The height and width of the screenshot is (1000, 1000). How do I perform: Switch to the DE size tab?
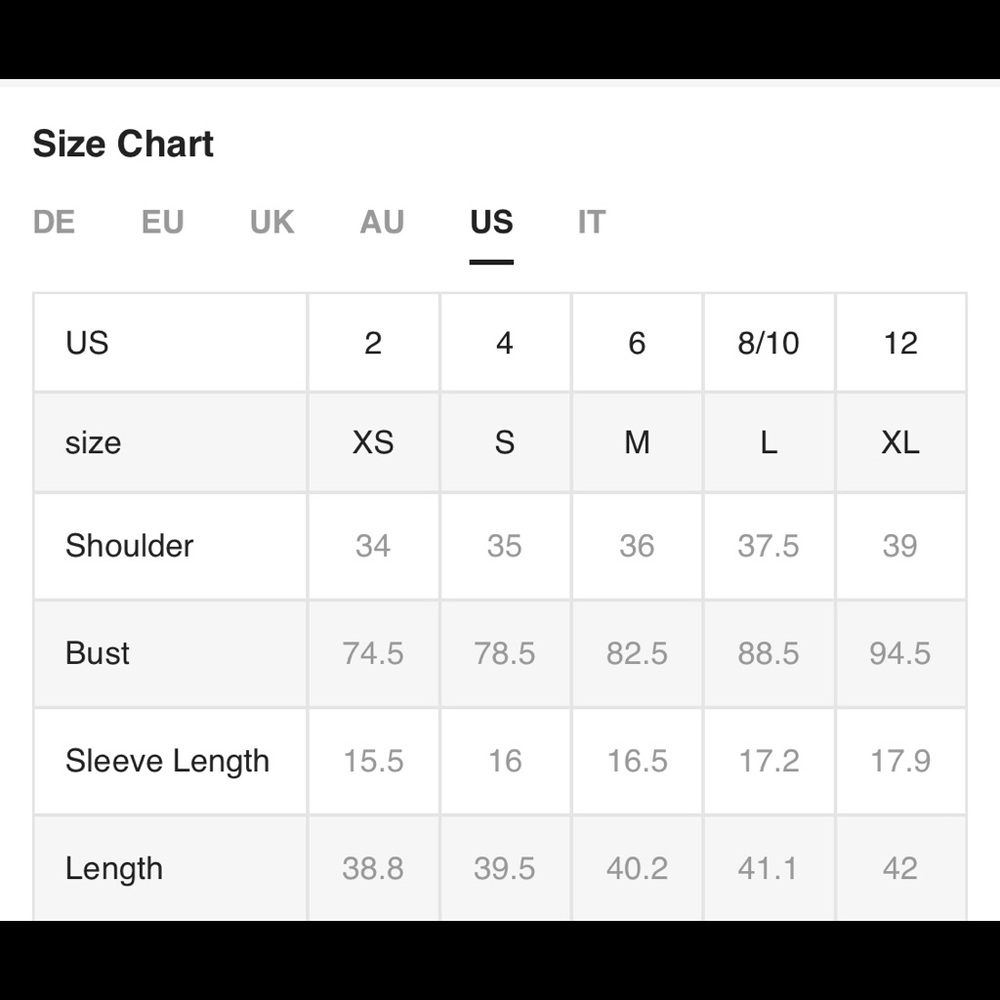(x=54, y=222)
